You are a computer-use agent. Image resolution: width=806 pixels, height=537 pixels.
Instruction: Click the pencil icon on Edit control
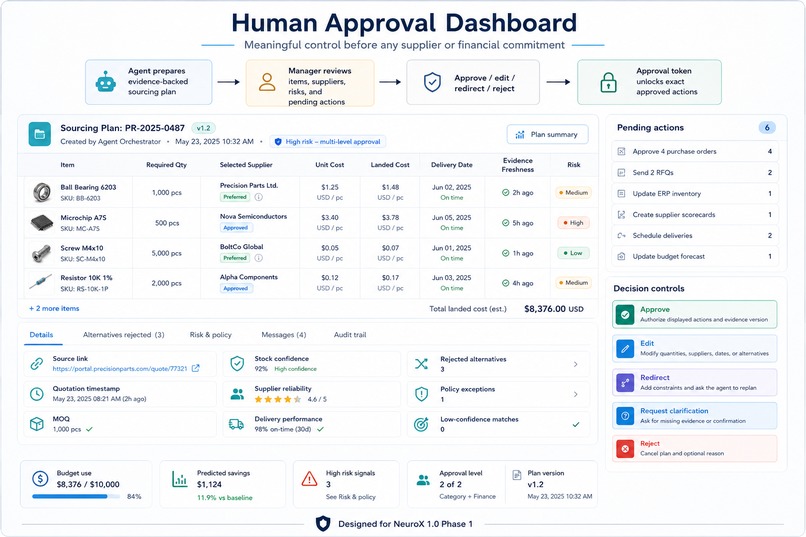click(x=625, y=348)
